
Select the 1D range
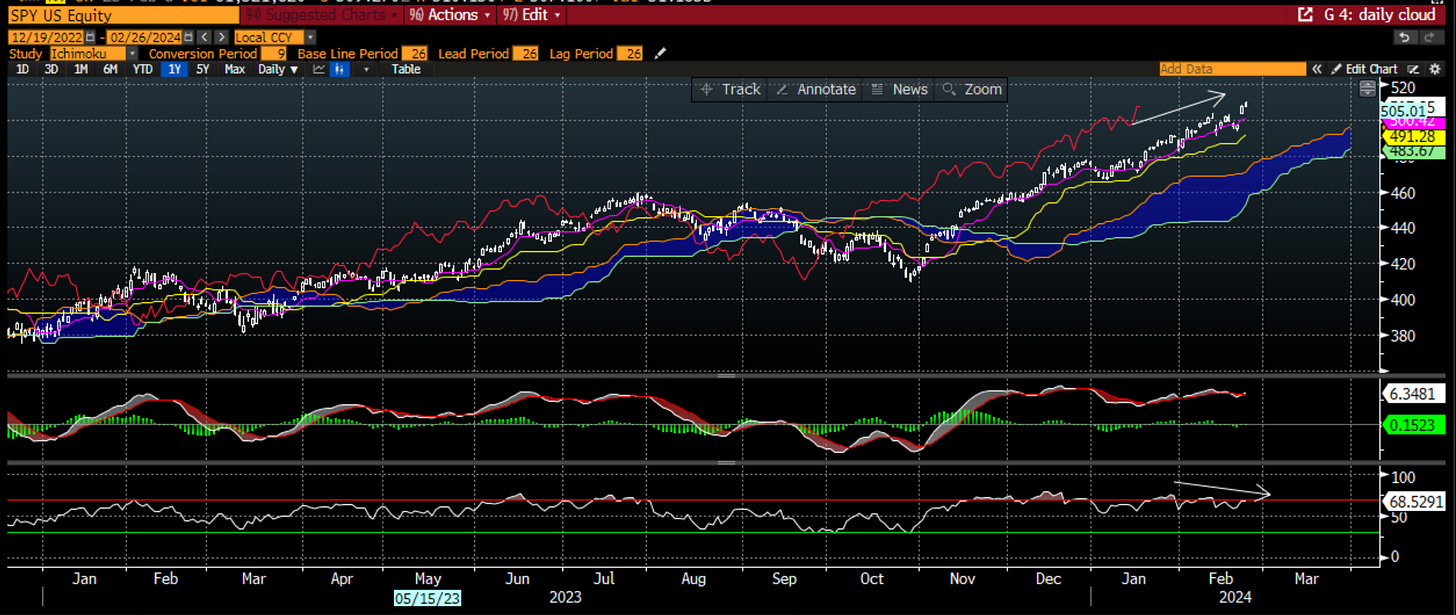point(22,69)
